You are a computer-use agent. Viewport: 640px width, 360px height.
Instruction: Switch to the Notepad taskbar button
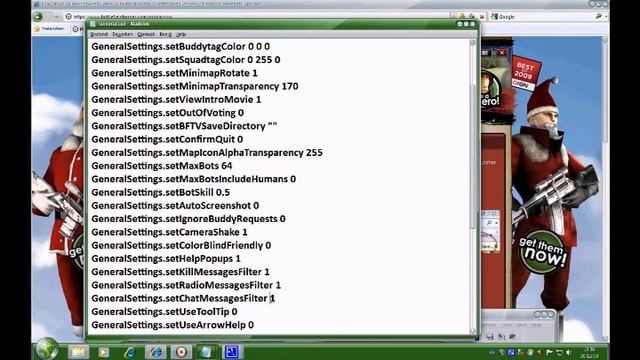pos(207,351)
